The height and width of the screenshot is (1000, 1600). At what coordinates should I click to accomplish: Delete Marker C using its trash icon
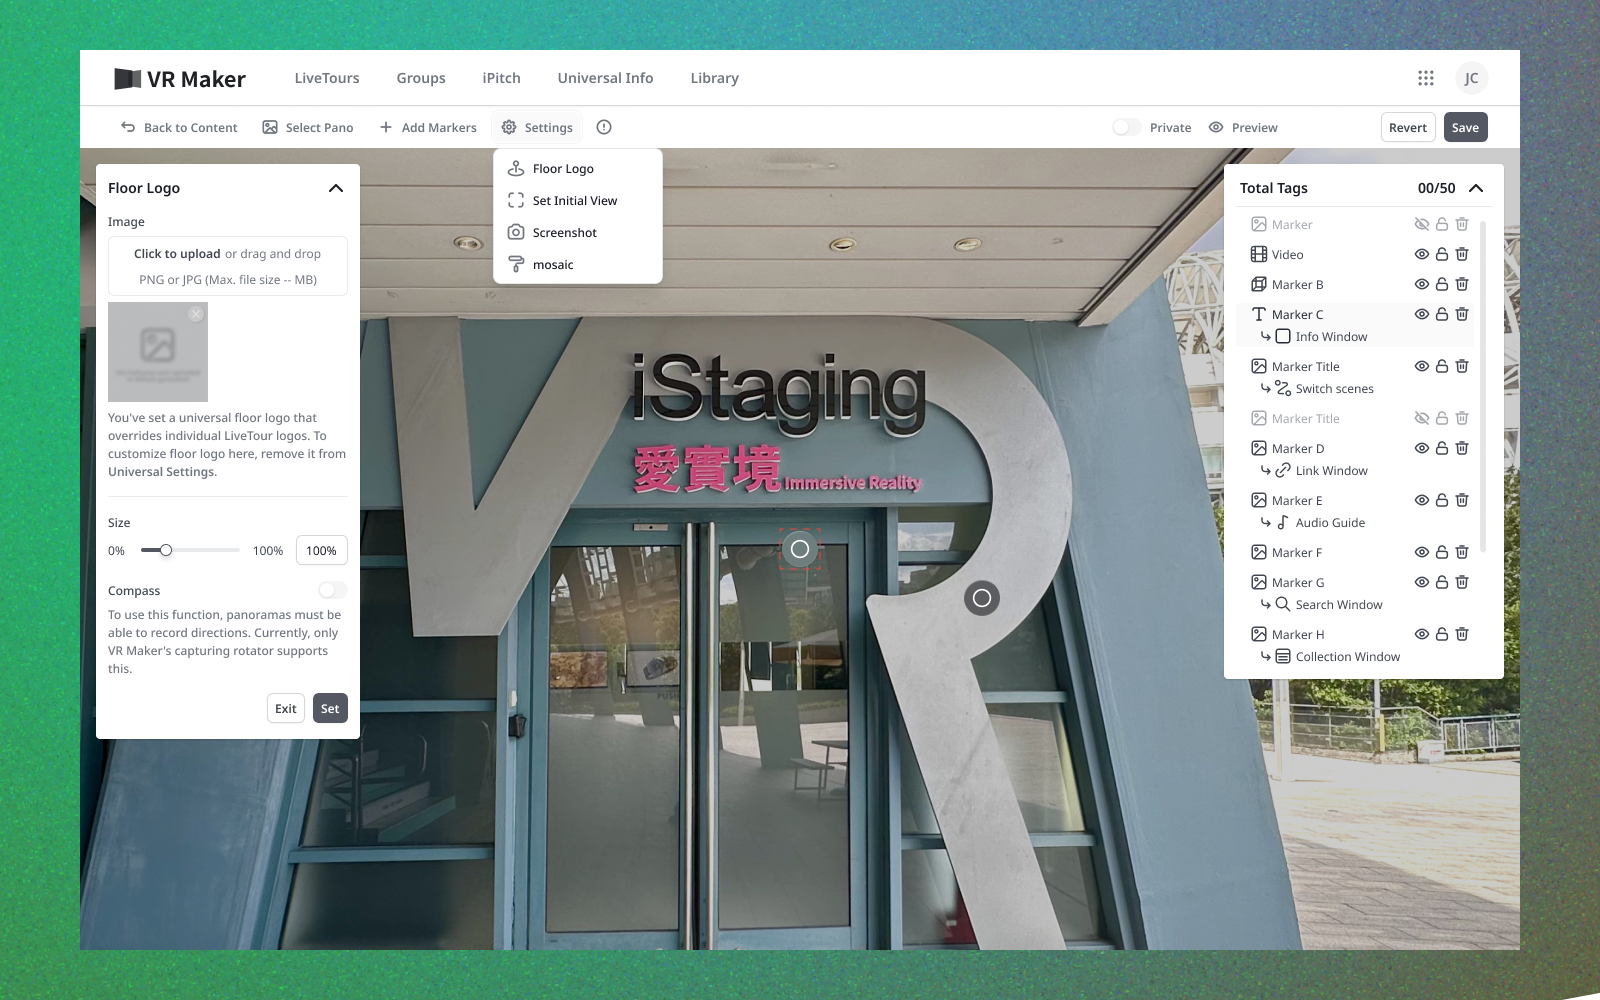[x=1462, y=314]
